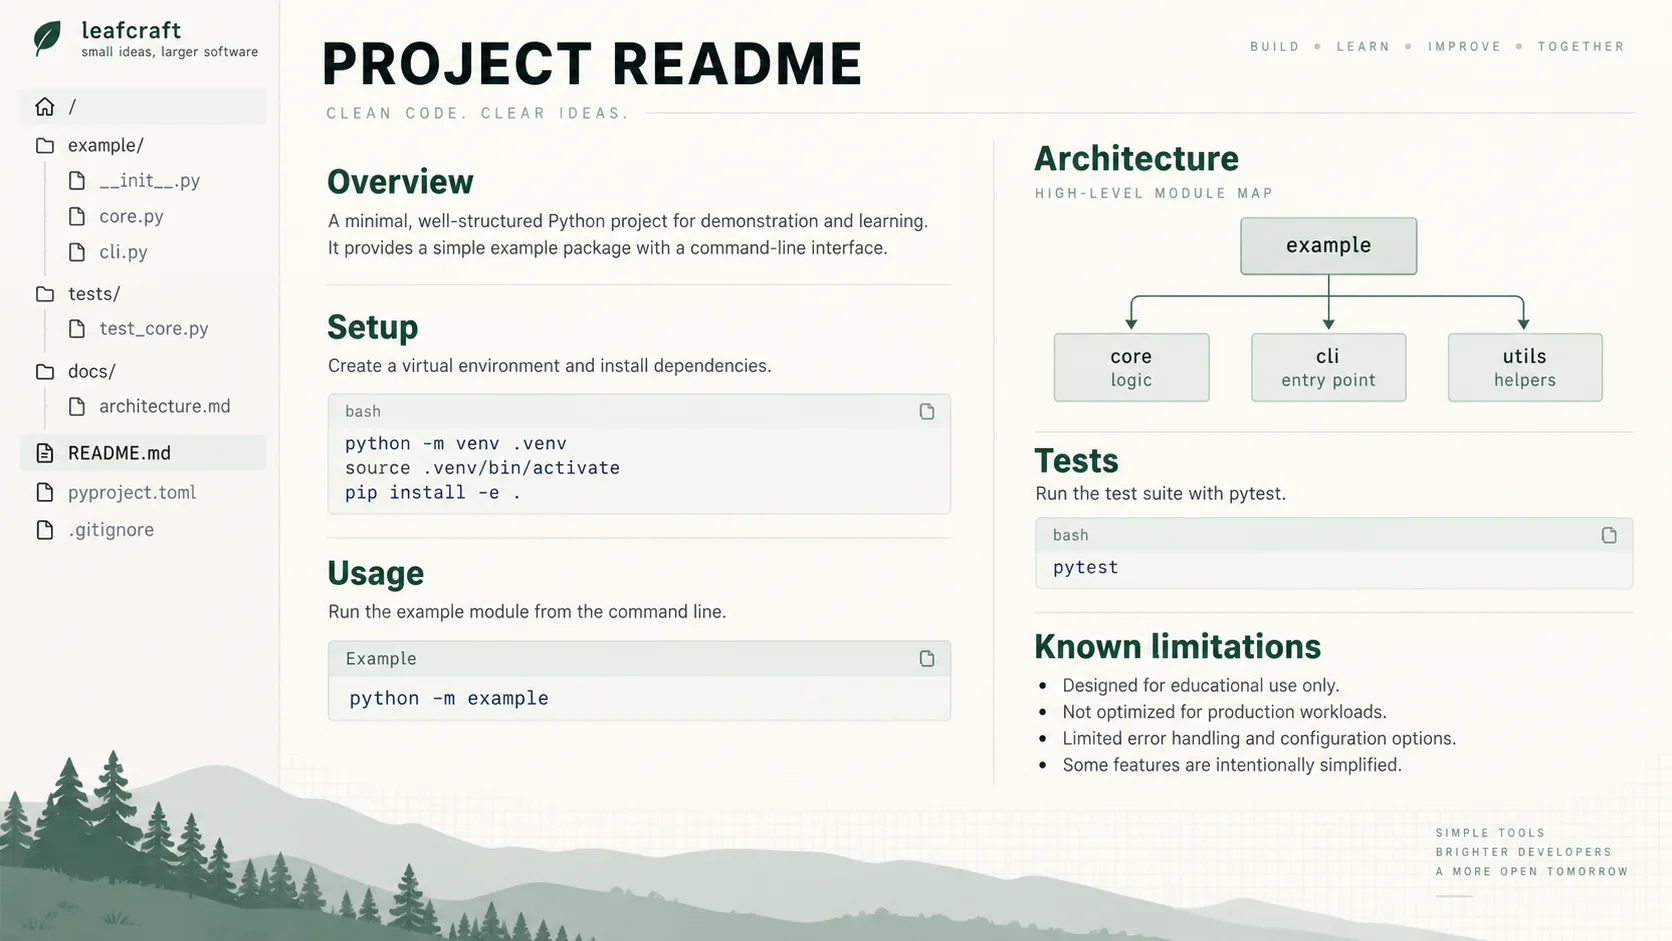
Task: Click the file icon beside architecture.md
Action: (x=77, y=407)
